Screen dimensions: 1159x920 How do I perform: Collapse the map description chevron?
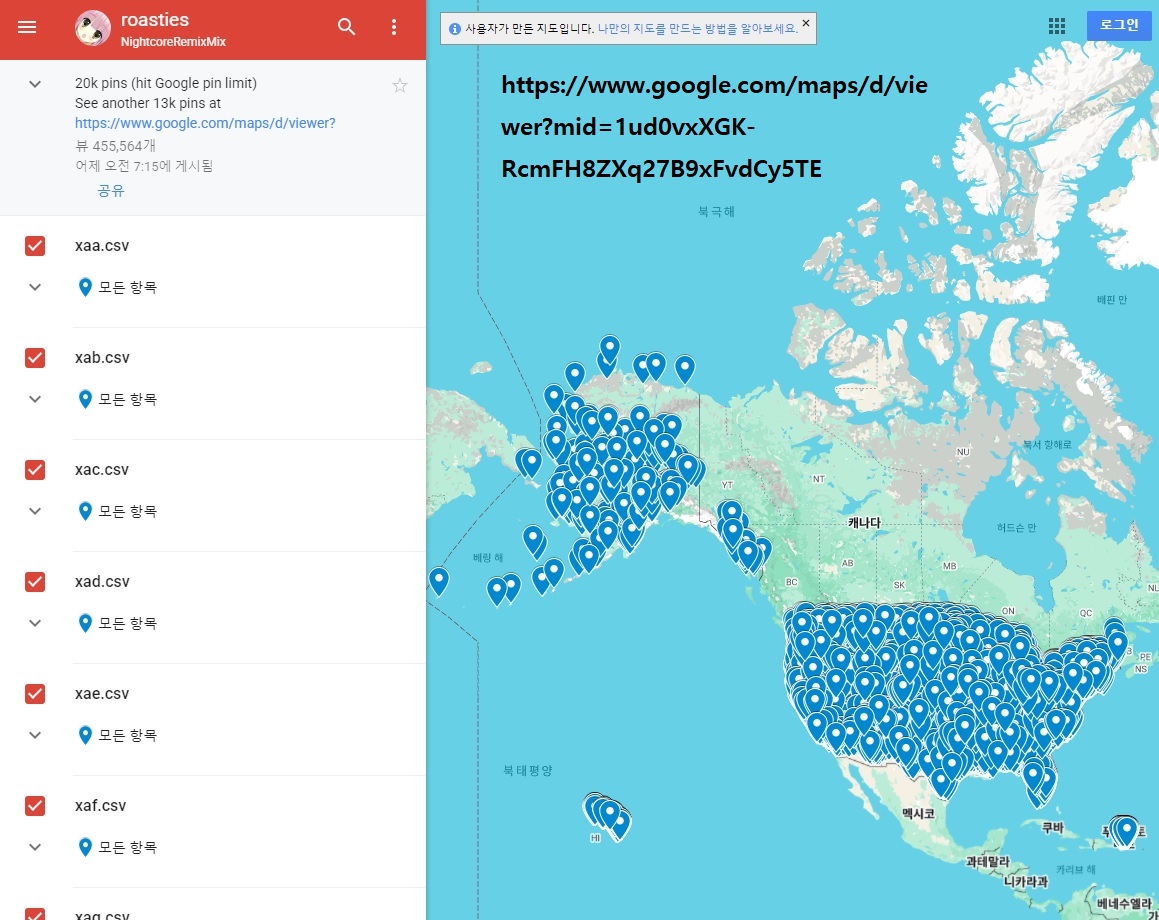coord(35,84)
